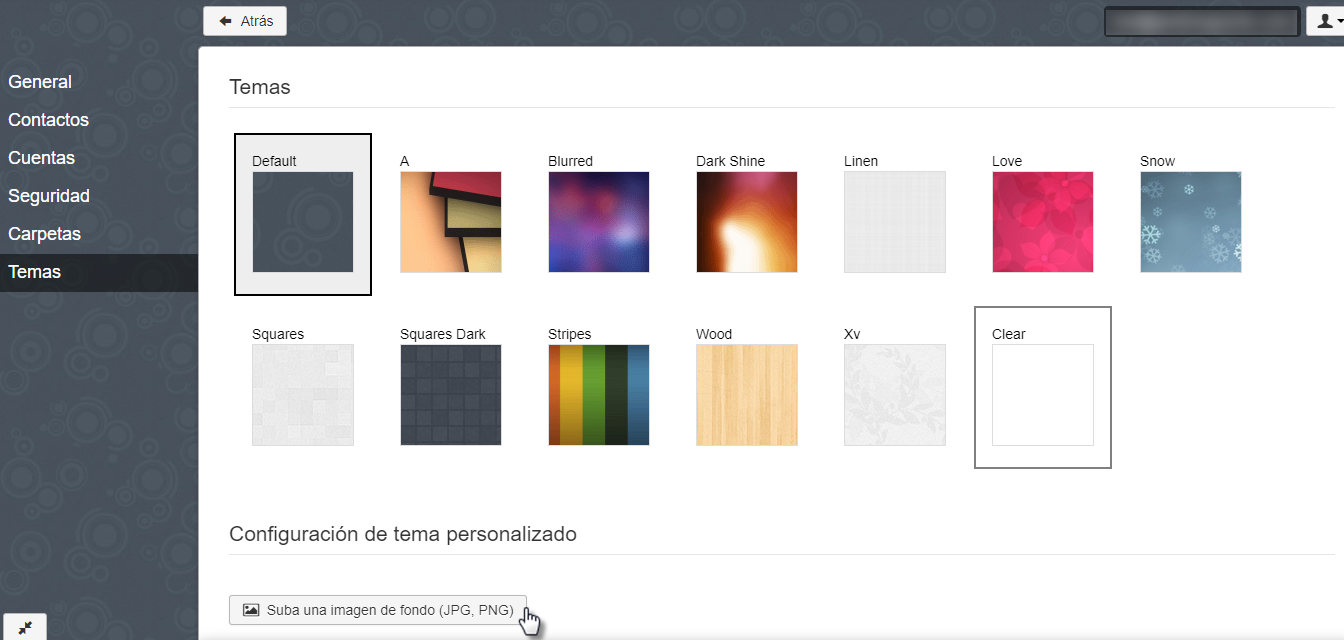Screen dimensions: 1344x640
Task: Open the Carpetas section
Action: [x=44, y=234]
